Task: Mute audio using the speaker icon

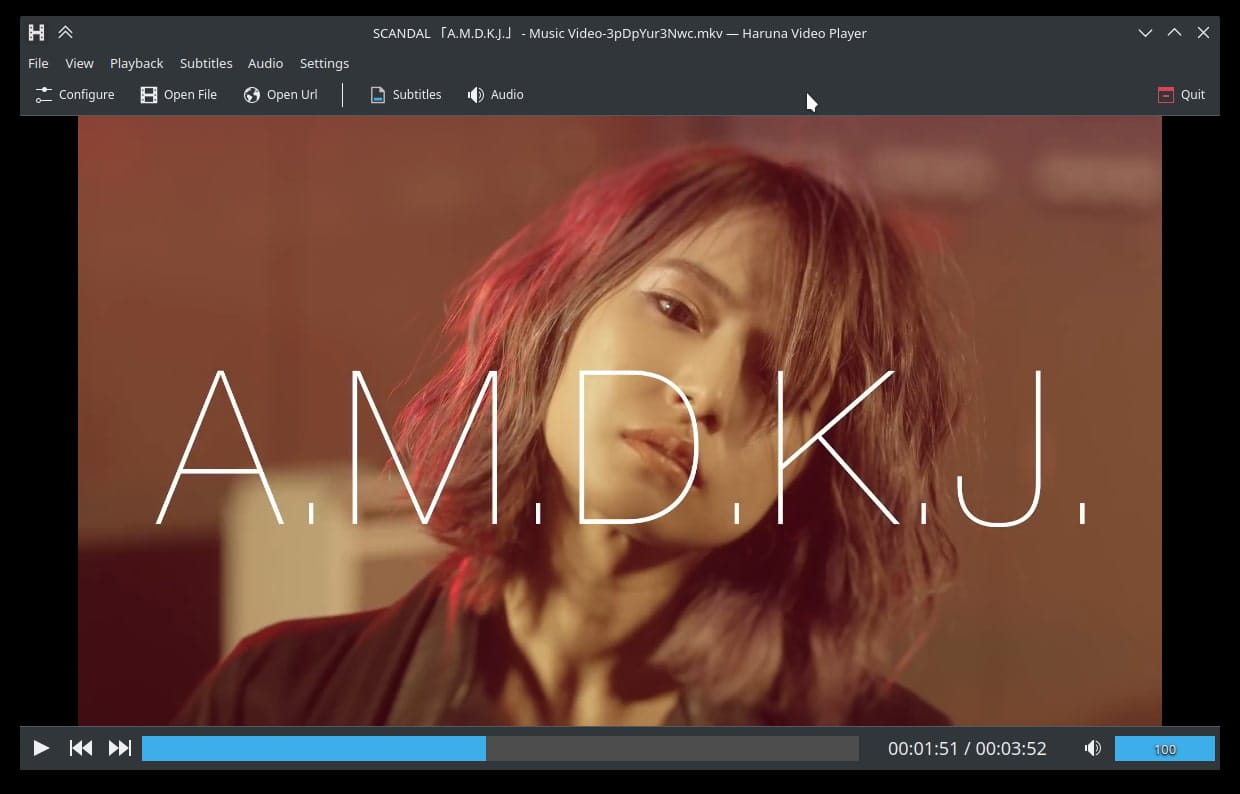Action: tap(1093, 748)
